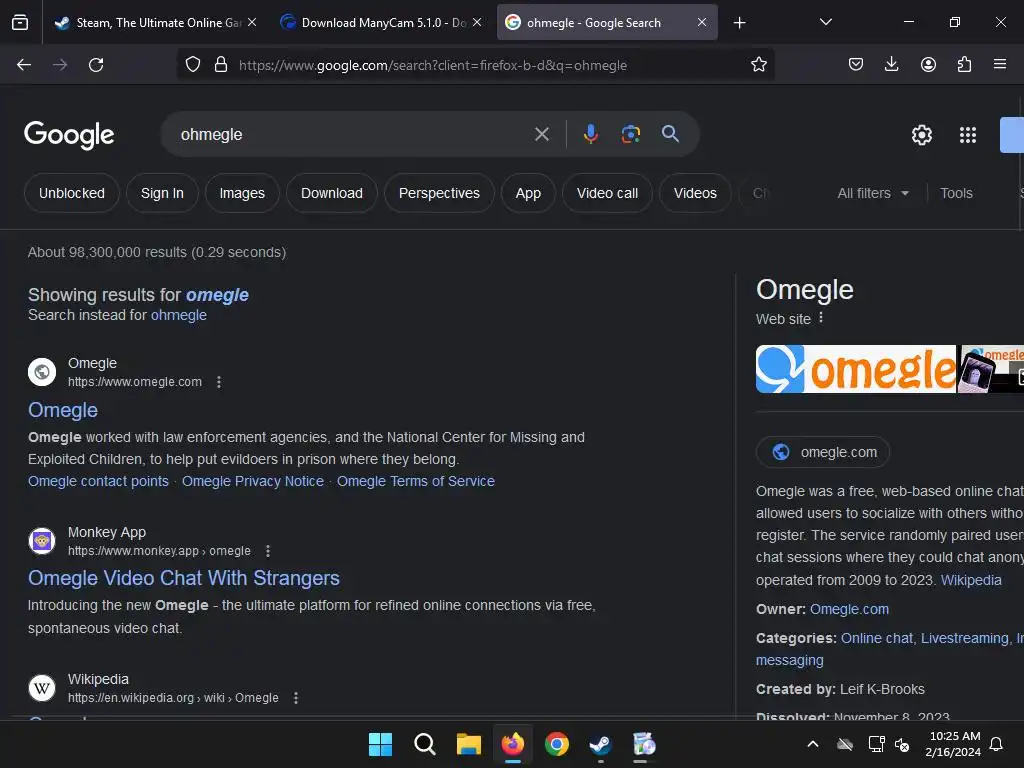Search instead for ohmegle
Screen dimensions: 1024x768
178,315
